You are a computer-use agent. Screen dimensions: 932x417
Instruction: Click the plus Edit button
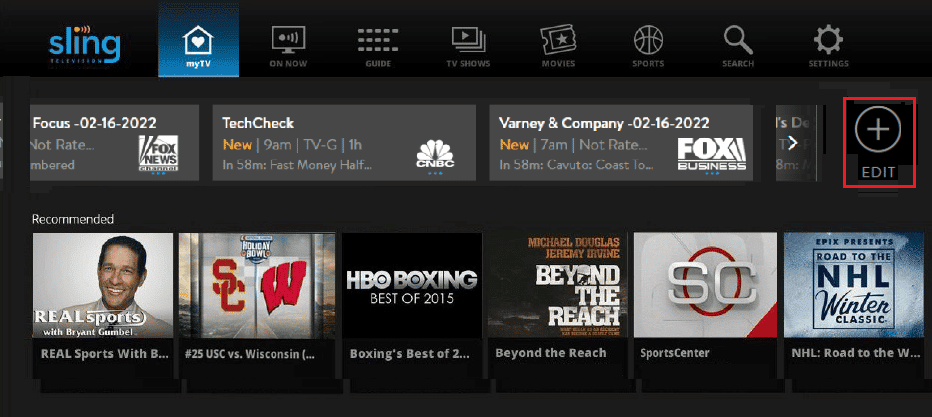[x=879, y=143]
